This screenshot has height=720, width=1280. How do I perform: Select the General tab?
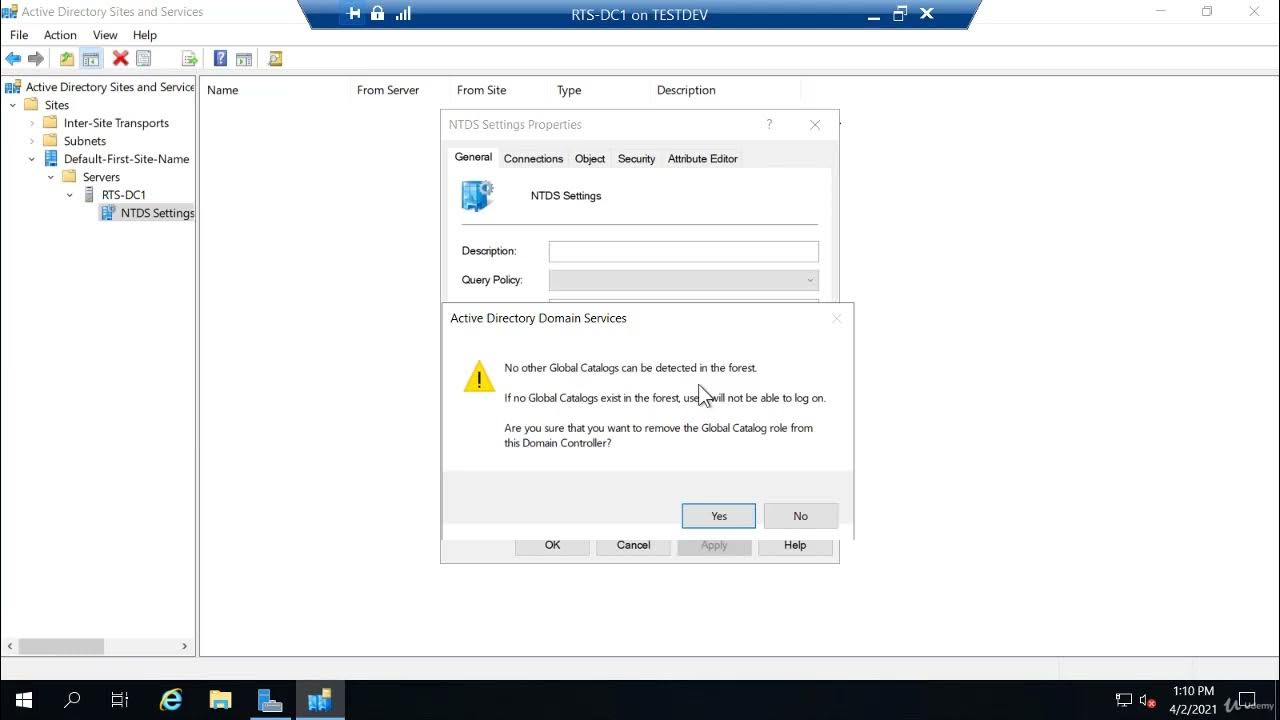coord(473,157)
